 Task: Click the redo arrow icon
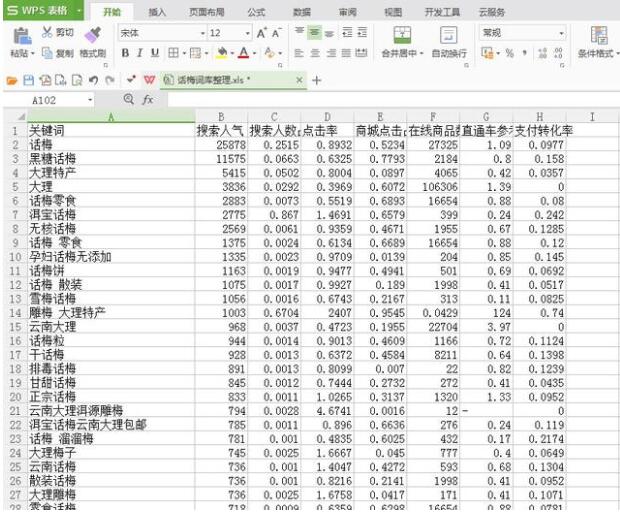(x=110, y=81)
